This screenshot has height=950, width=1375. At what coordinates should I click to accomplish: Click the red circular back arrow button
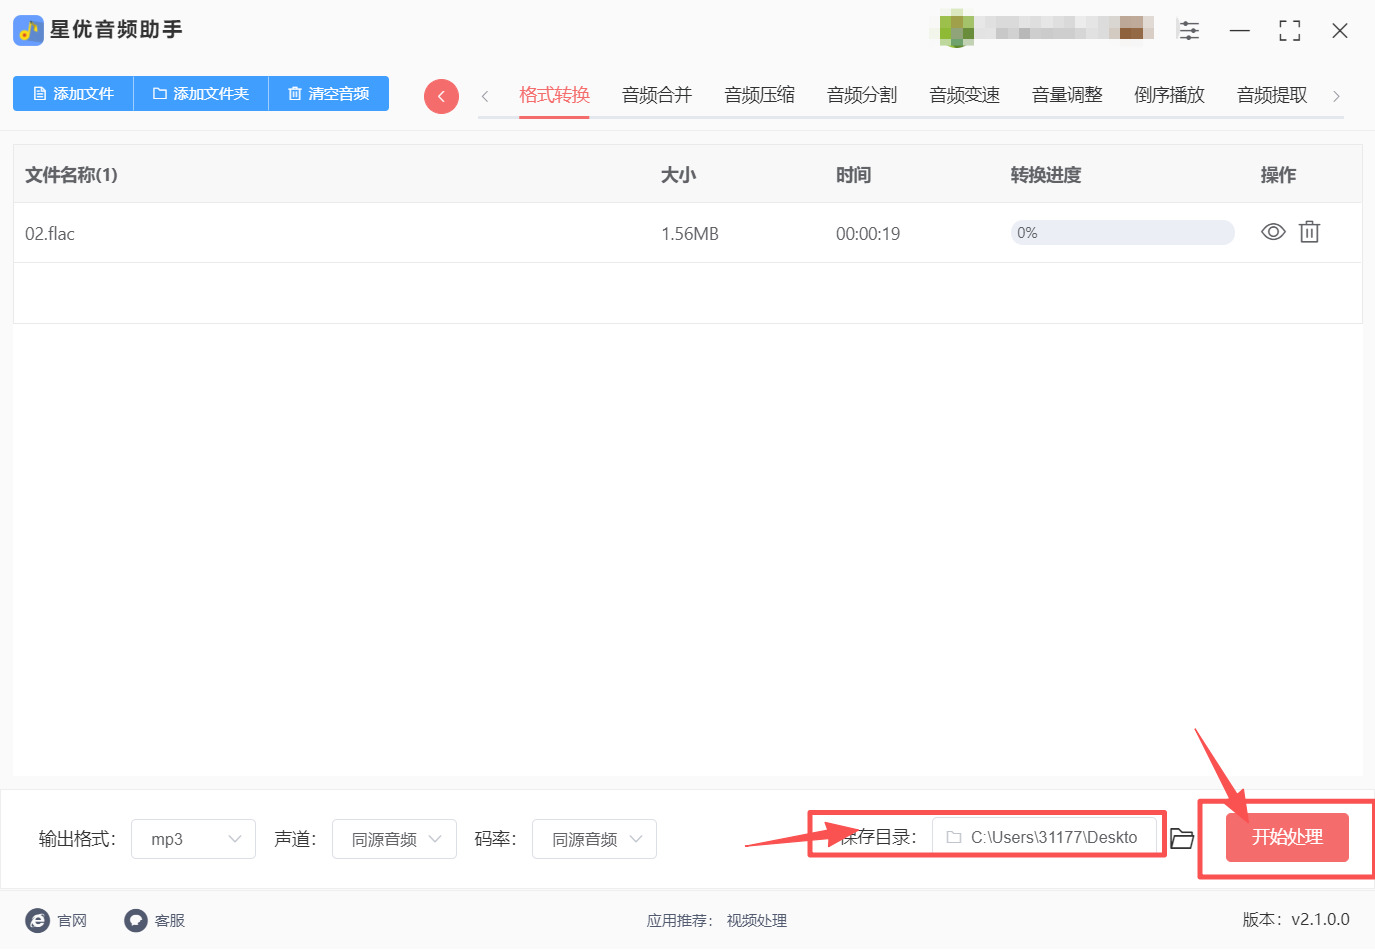coord(441,96)
